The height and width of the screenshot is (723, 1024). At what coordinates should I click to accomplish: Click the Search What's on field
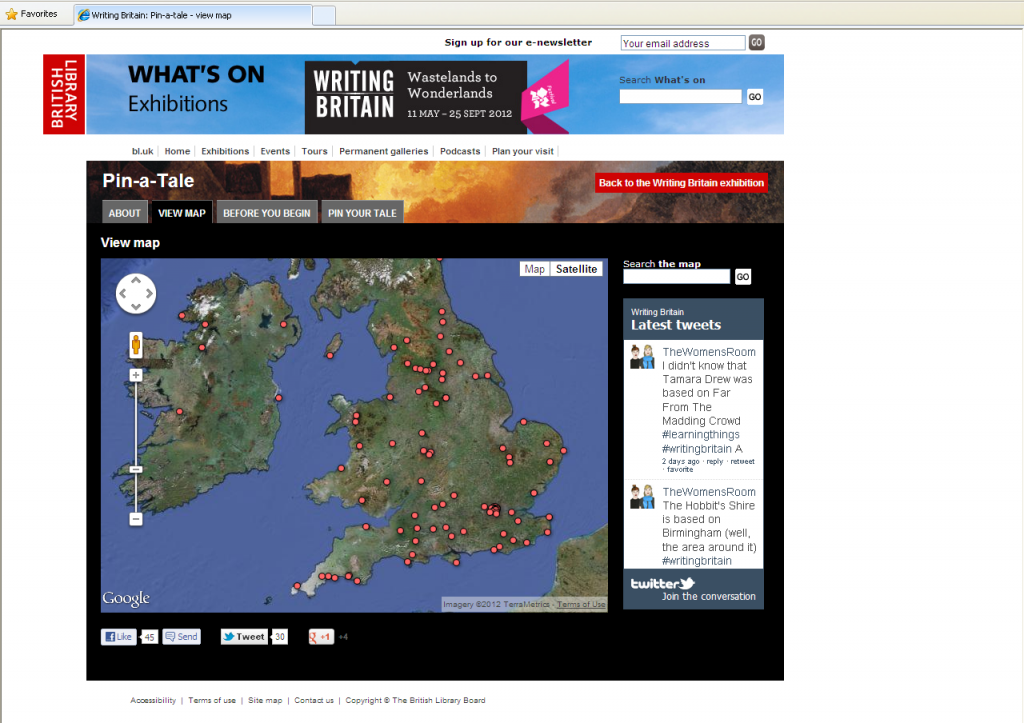[680, 97]
